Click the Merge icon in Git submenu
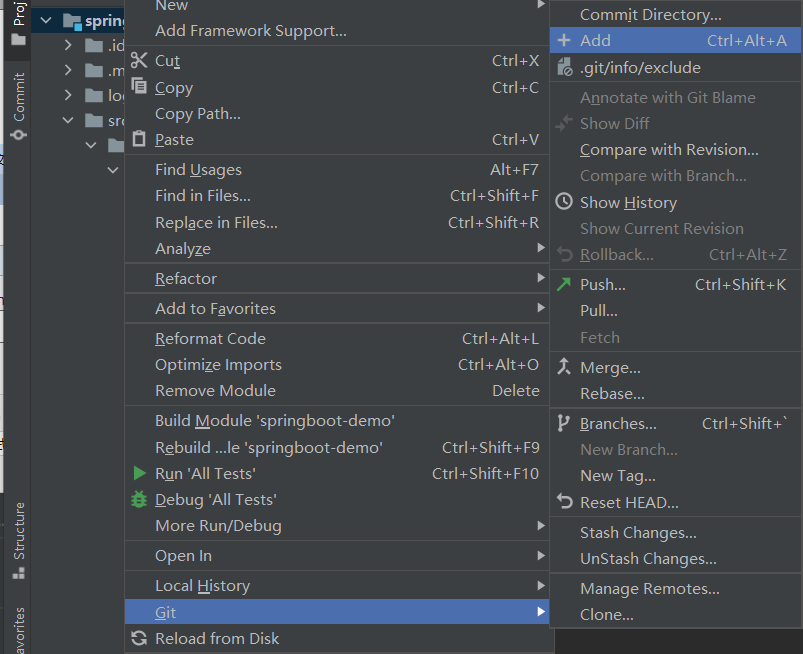 point(564,367)
